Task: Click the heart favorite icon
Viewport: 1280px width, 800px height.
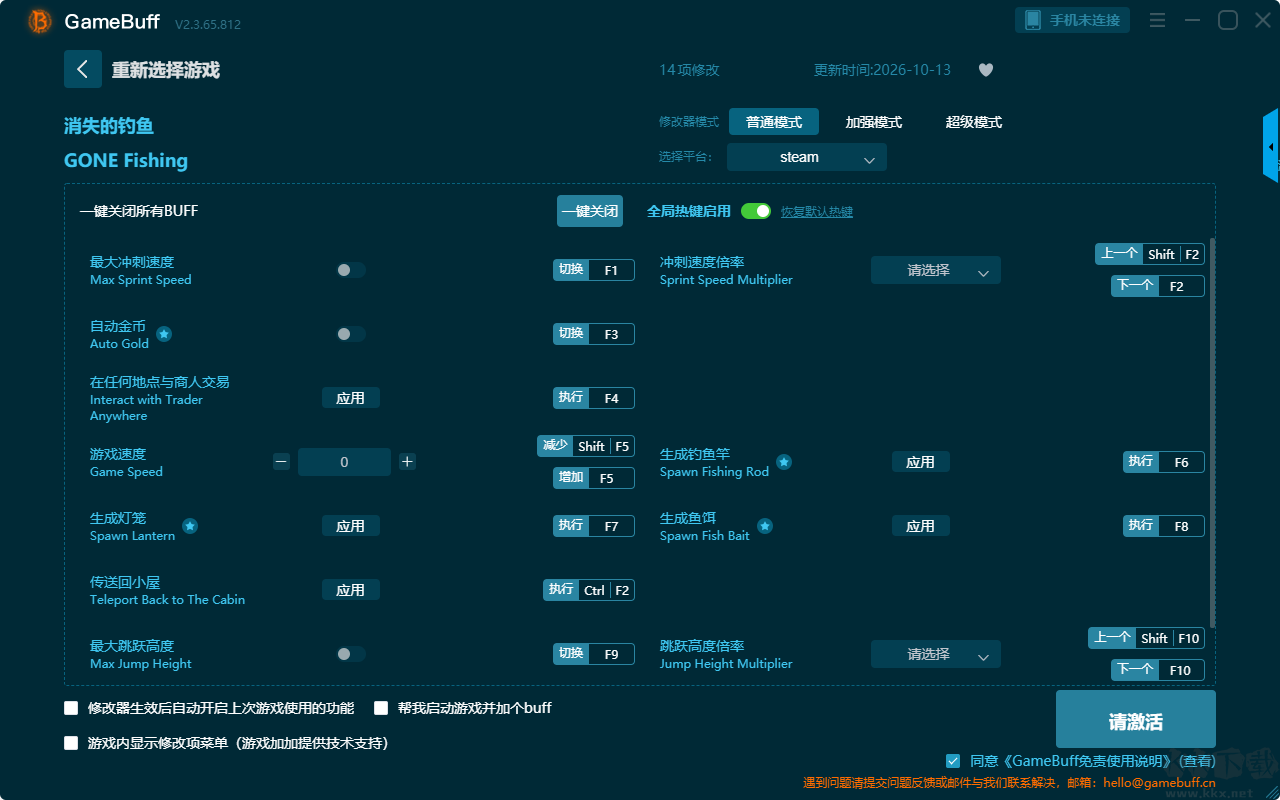Action: 986,70
